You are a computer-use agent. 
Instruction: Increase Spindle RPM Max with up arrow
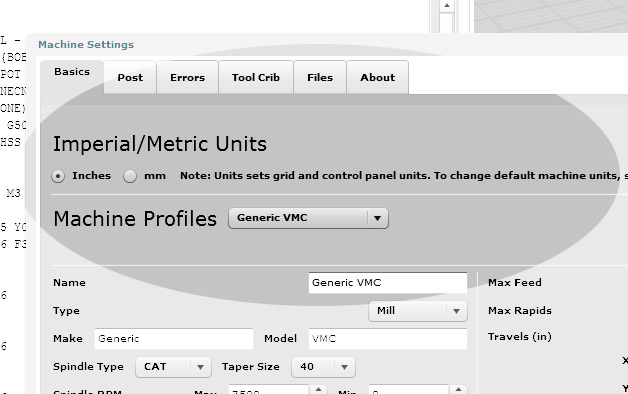tap(318, 389)
